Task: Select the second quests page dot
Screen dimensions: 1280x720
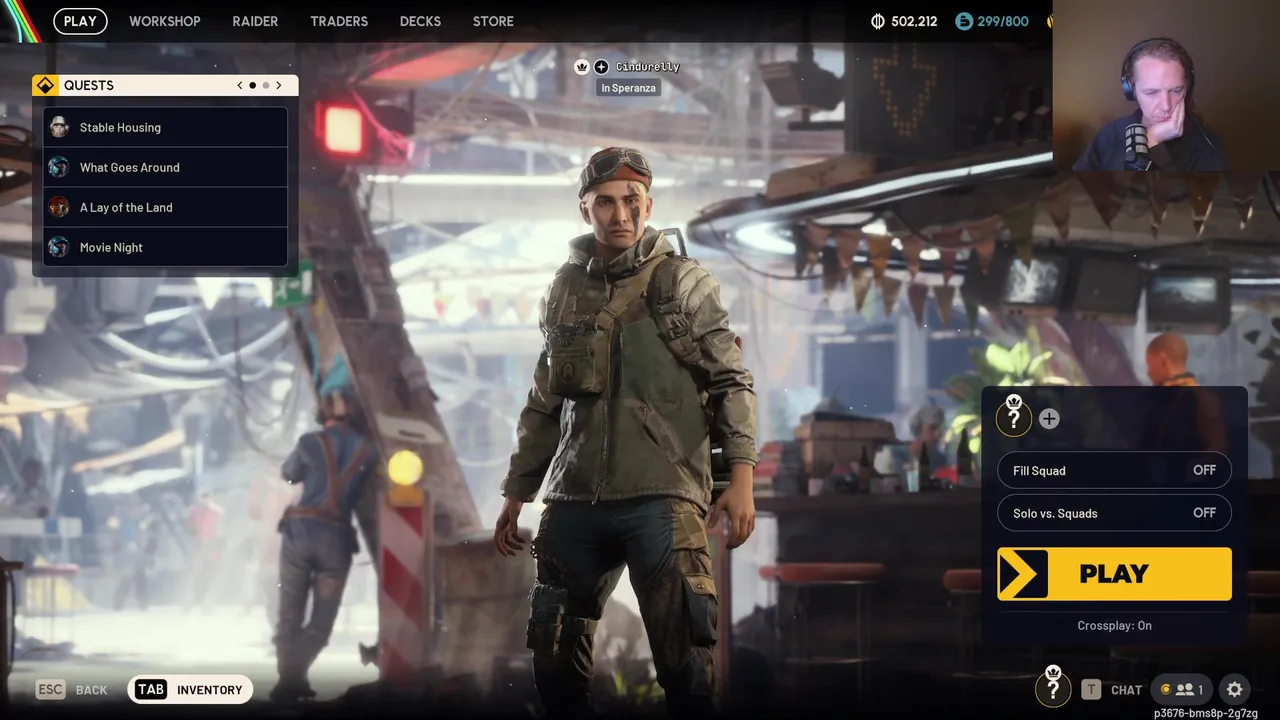Action: [x=265, y=85]
